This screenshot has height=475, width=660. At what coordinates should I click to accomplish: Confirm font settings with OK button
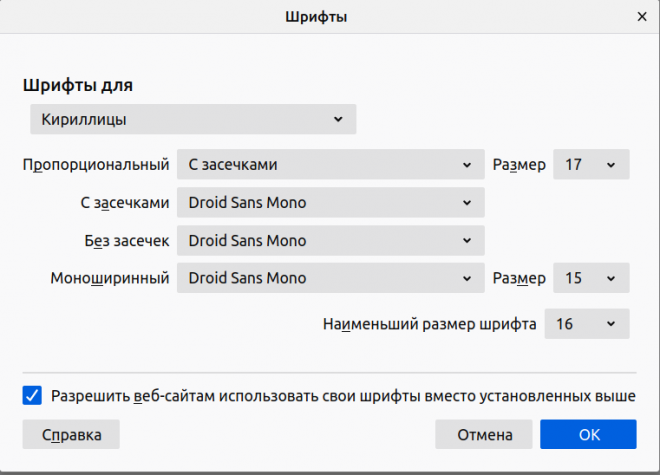click(588, 435)
